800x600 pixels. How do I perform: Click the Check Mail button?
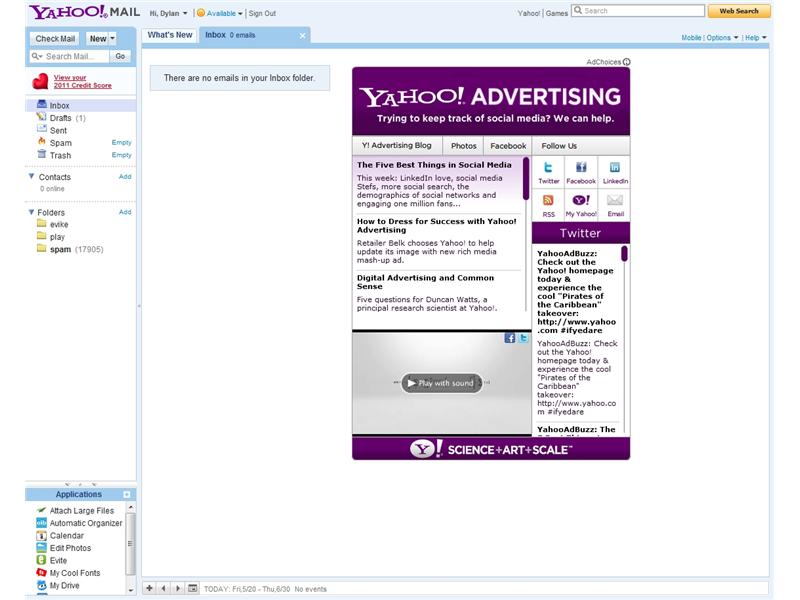point(58,36)
